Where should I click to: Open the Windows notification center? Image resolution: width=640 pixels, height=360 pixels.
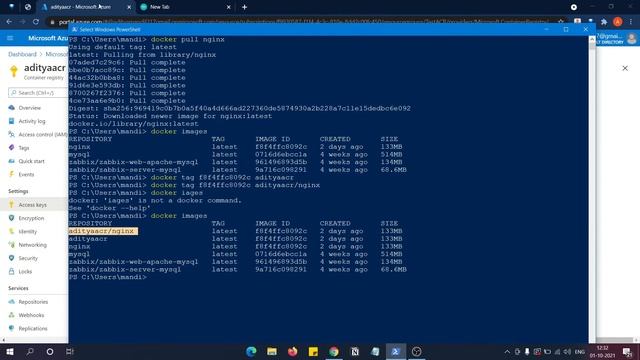[627, 351]
